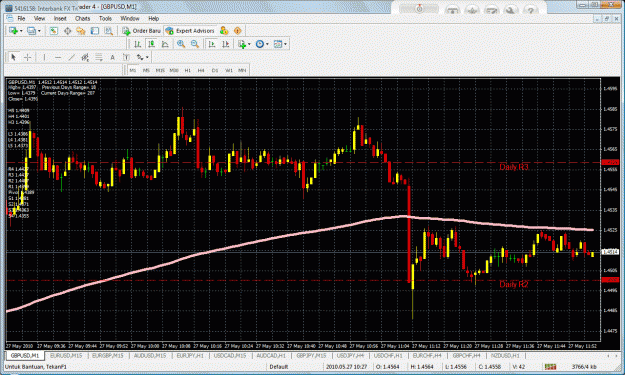Select W1 timeframe
Viewport: 625px width, 375px height.
point(229,70)
